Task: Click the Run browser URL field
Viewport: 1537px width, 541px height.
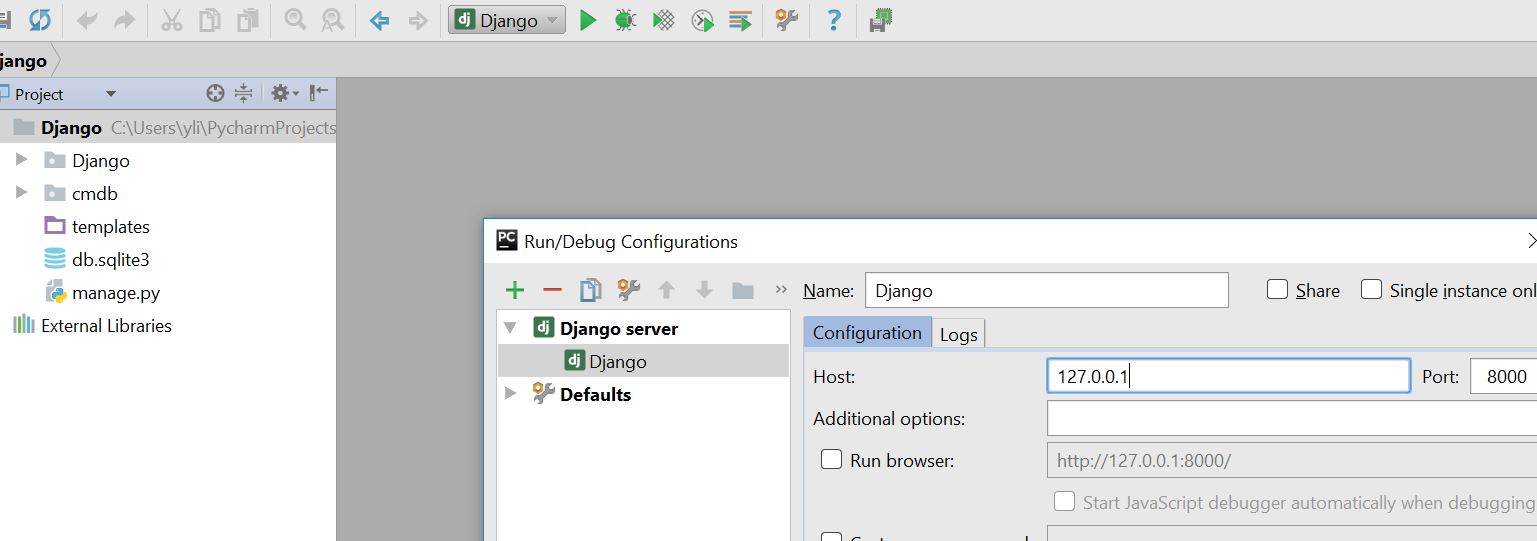Action: tap(1292, 460)
